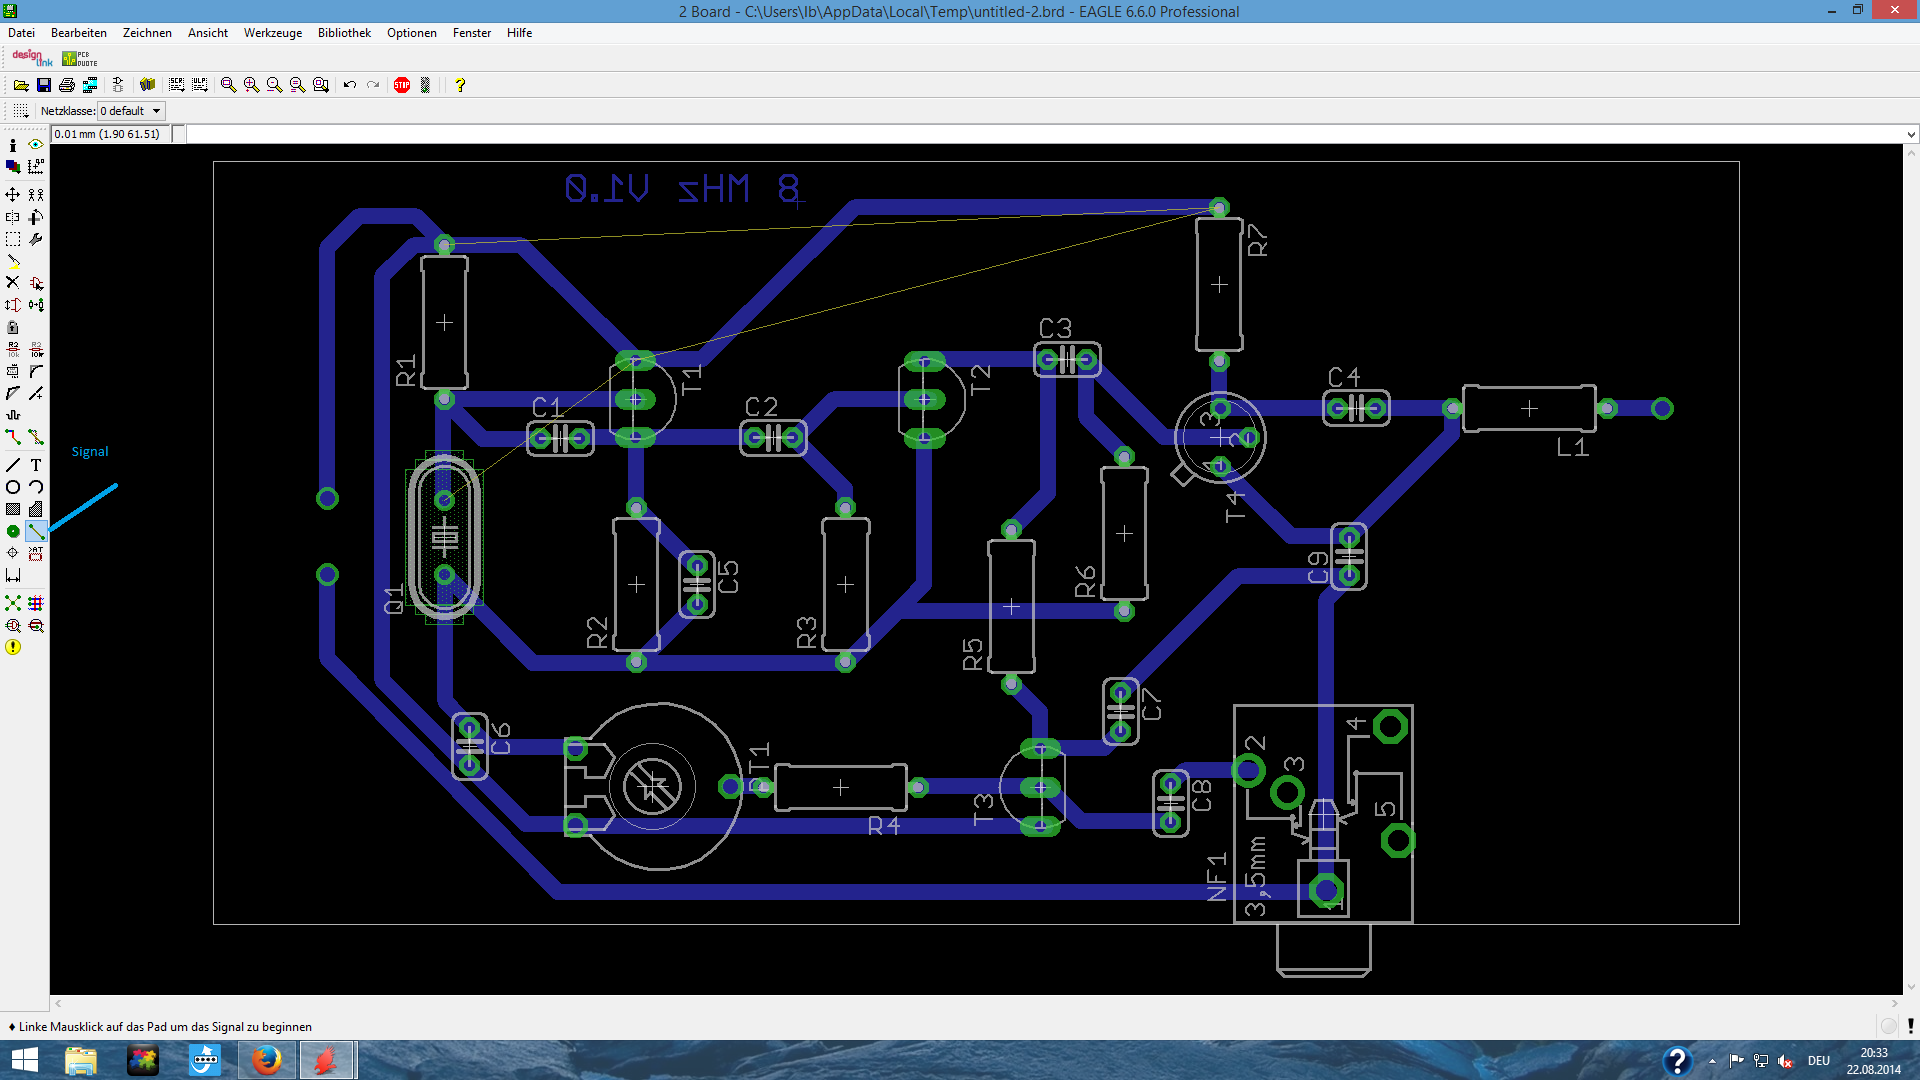Click the Undo arrow icon
The image size is (1920, 1080).
[x=350, y=85]
